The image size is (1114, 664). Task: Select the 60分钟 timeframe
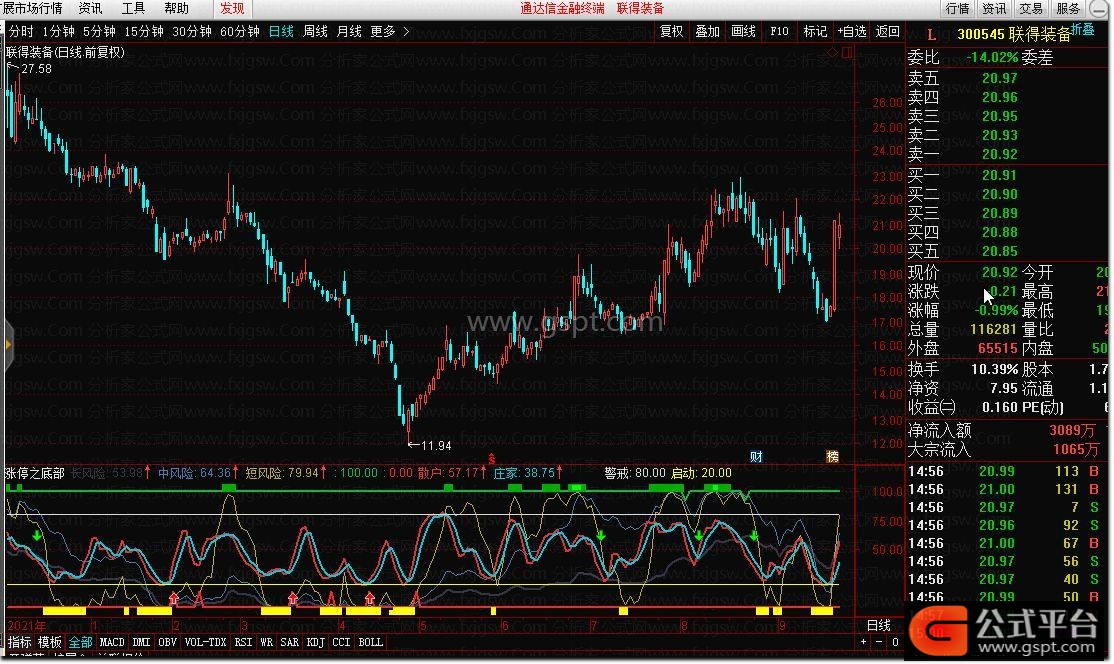coord(240,31)
